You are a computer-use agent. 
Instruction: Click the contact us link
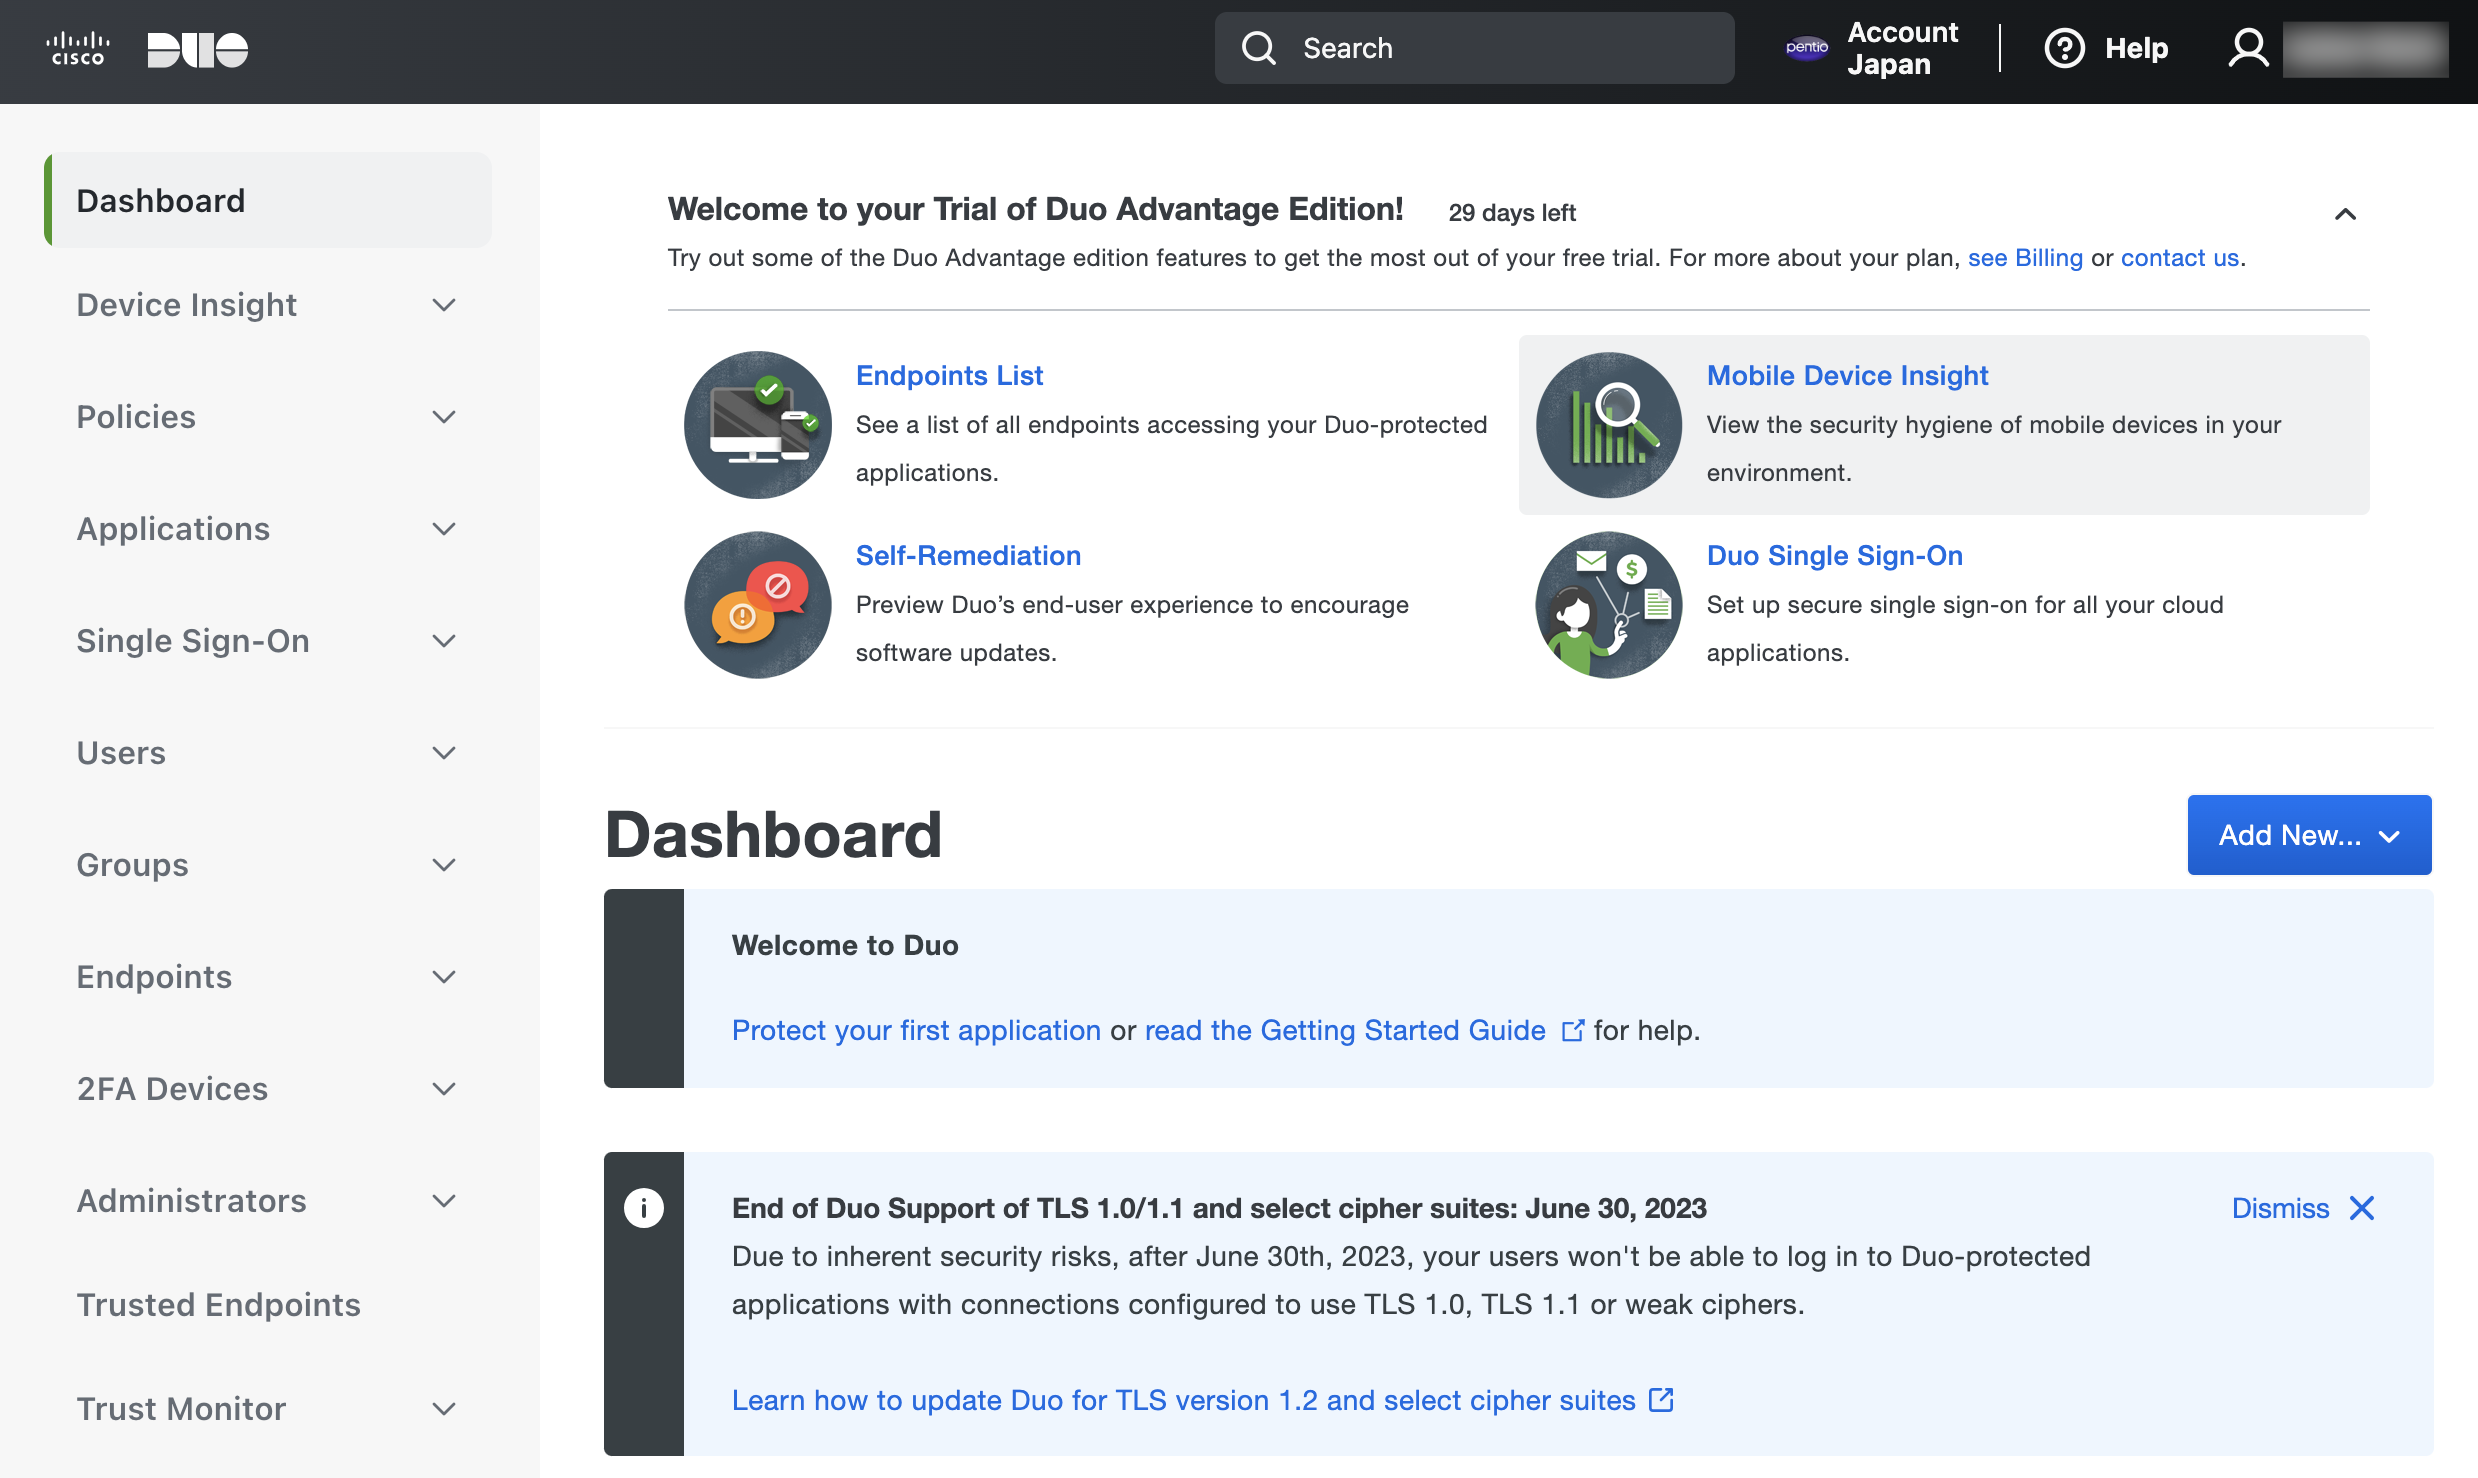[x=2180, y=258]
